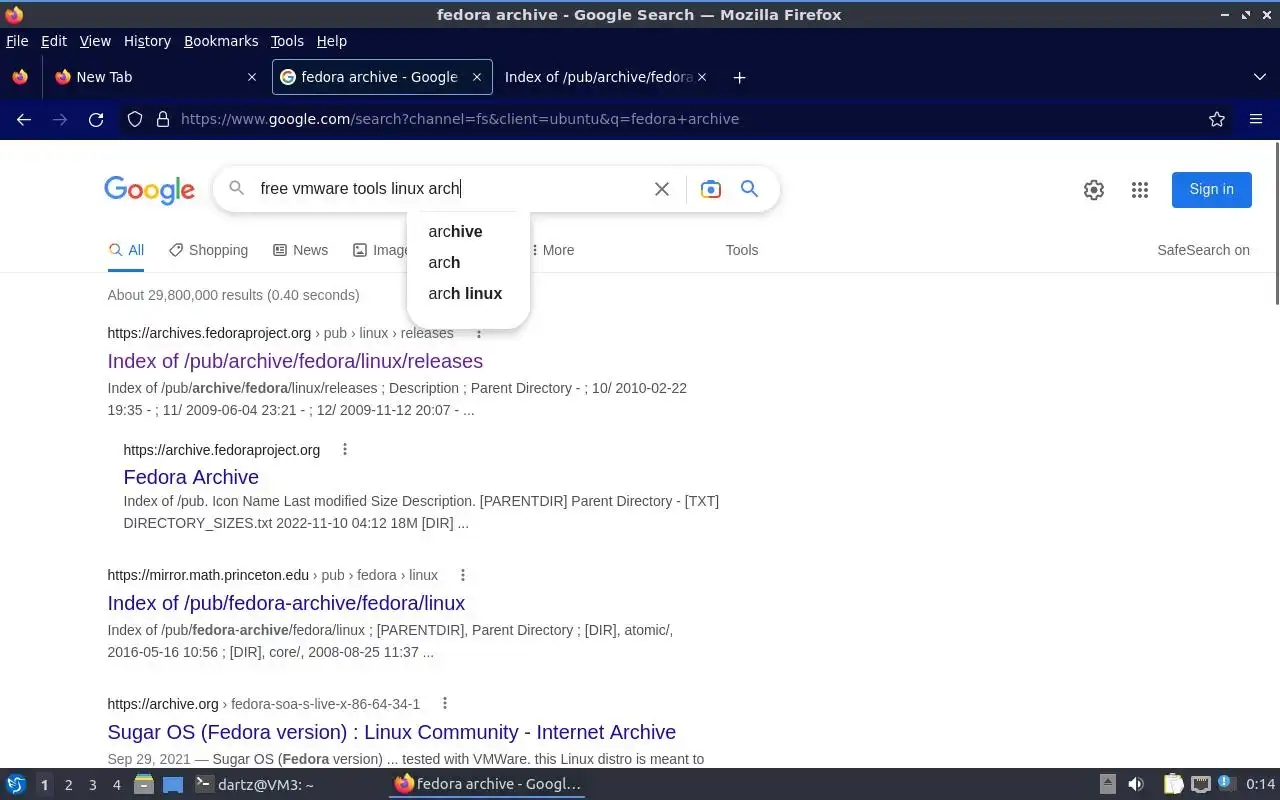
Task: Open the volume speaker tray icon
Action: (x=1136, y=785)
